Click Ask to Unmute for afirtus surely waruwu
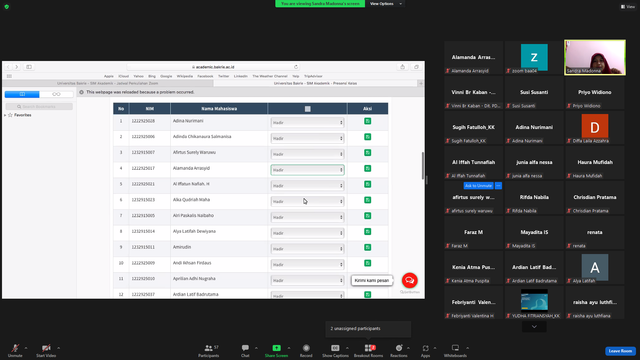The image size is (640, 360). (x=478, y=186)
